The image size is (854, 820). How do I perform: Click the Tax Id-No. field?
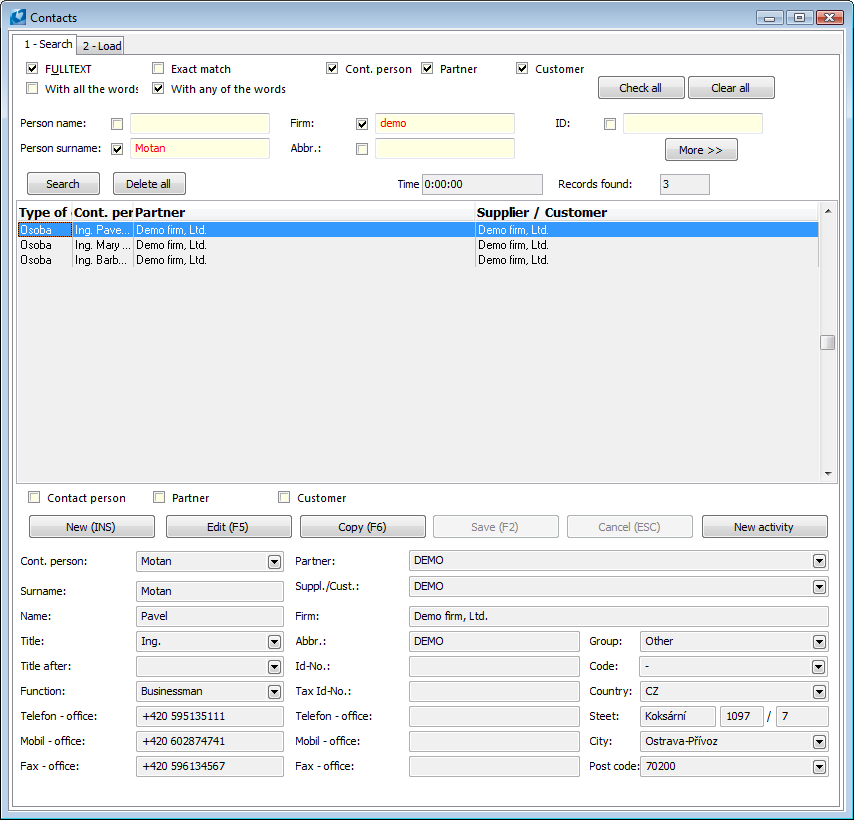[494, 692]
